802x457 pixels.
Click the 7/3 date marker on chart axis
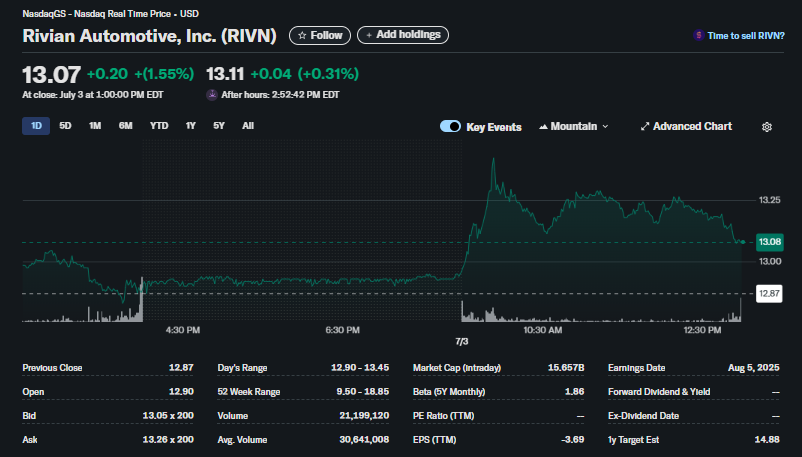tap(461, 341)
